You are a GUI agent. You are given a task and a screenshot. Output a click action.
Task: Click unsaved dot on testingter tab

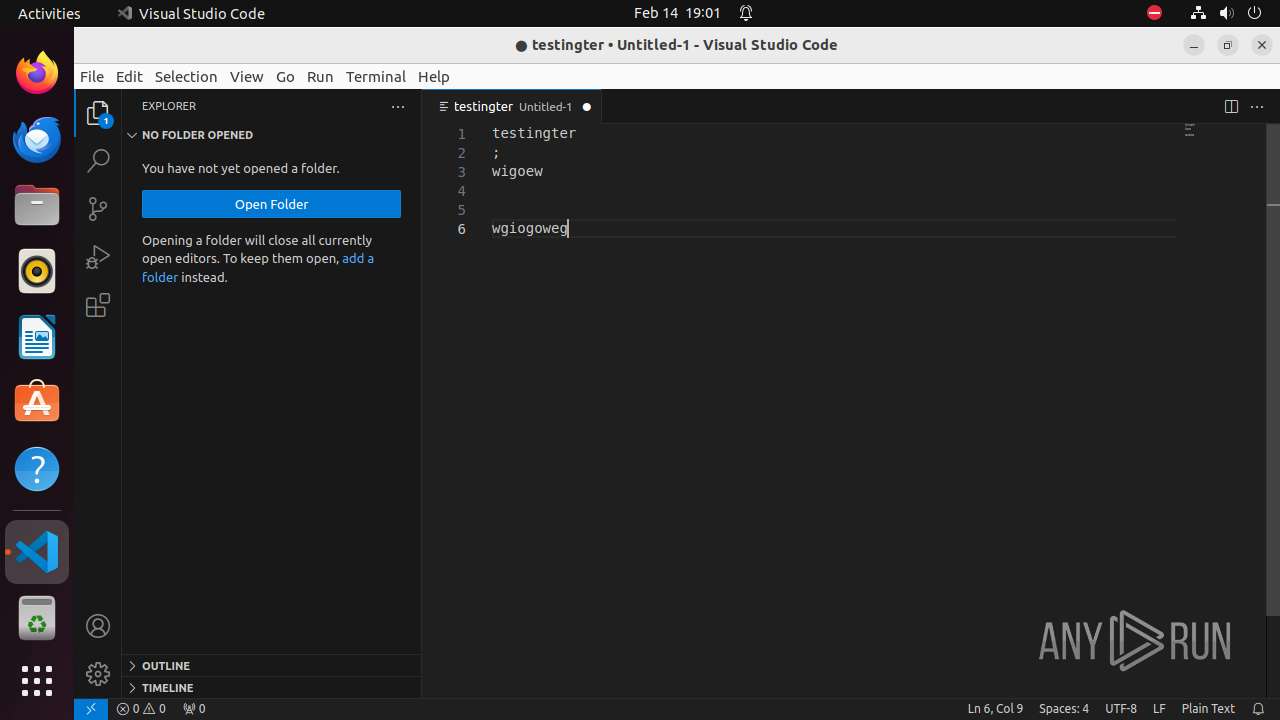point(587,107)
